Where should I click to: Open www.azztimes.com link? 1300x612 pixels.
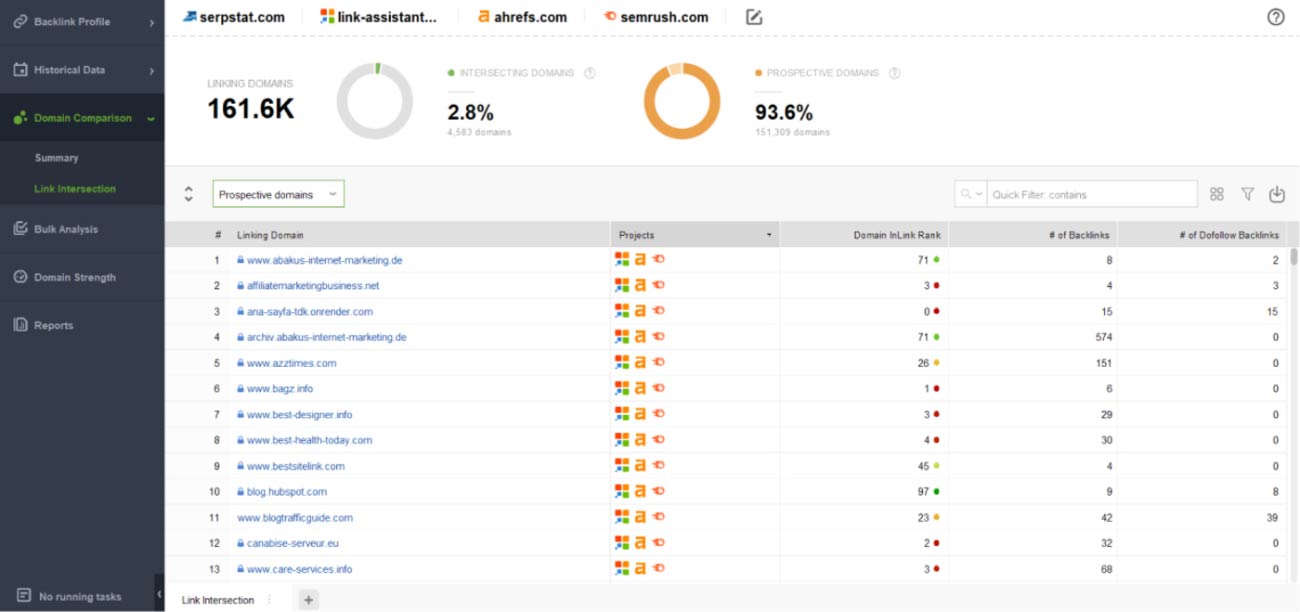tap(291, 363)
